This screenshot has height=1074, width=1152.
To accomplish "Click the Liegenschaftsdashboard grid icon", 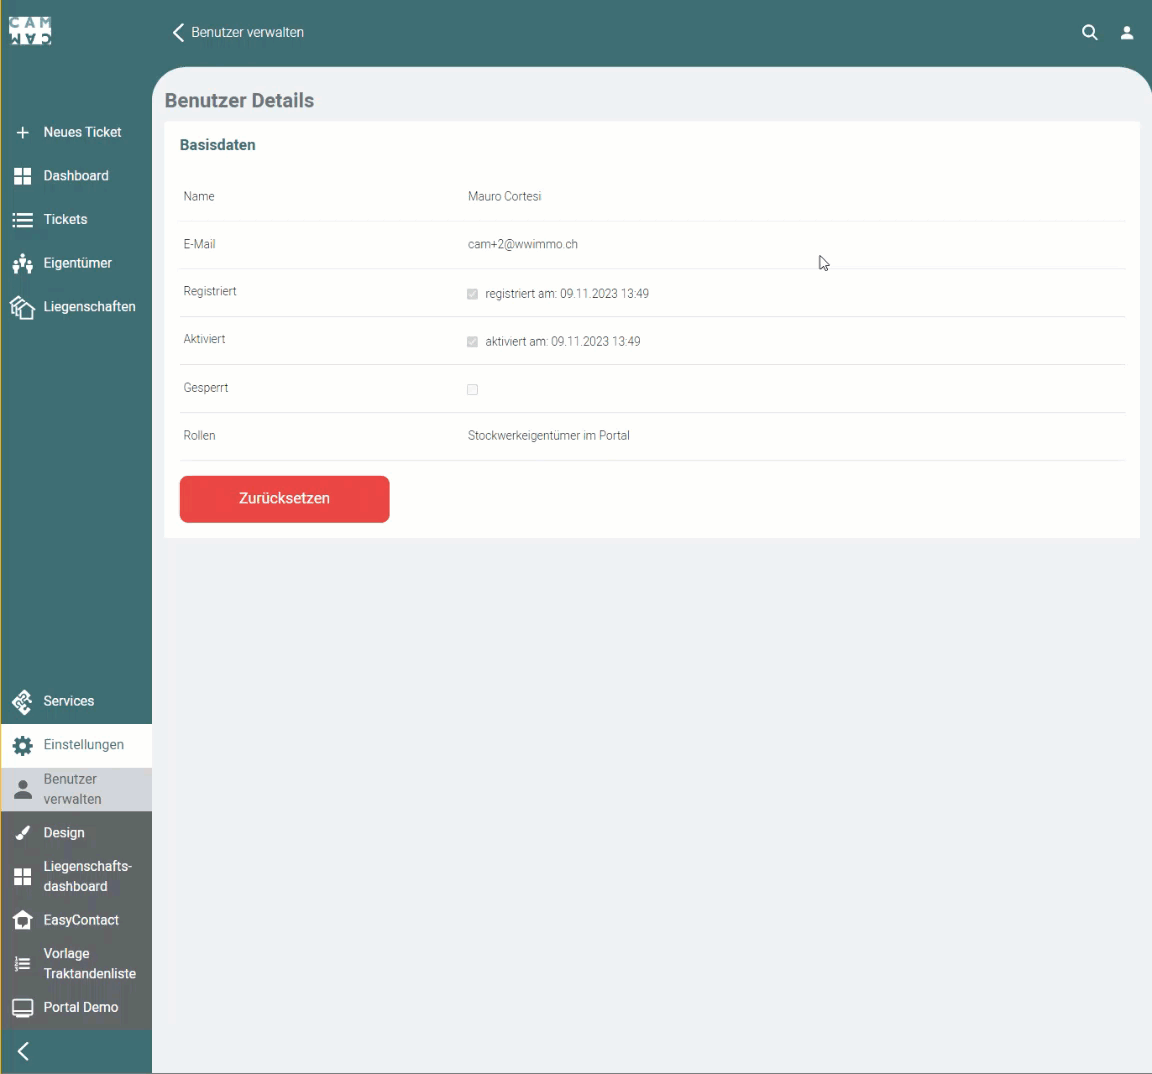I will (23, 876).
